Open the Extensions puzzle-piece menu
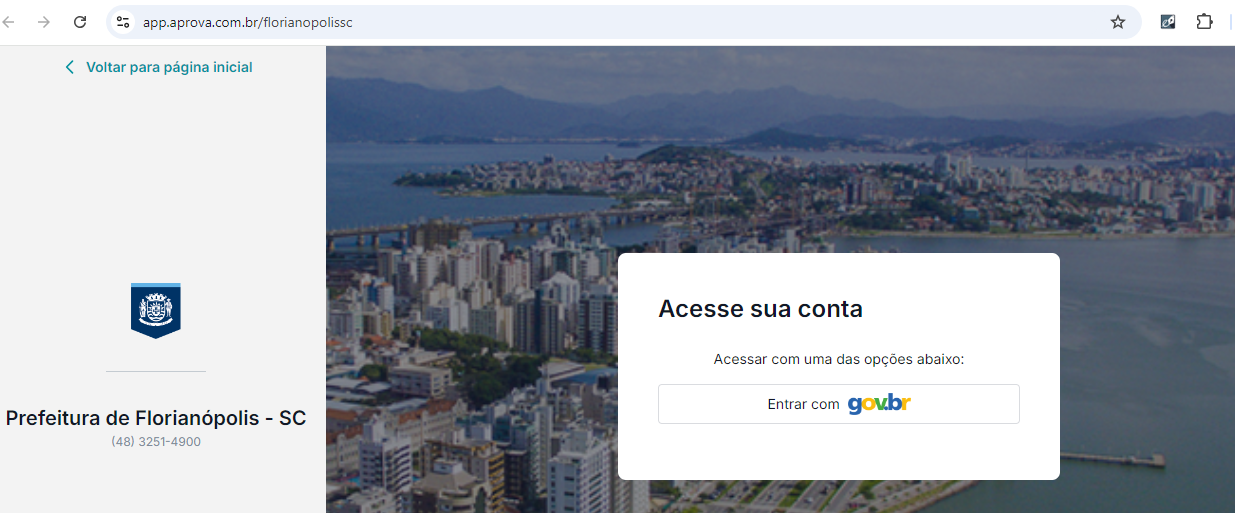Screen dimensions: 1235x513 1204,22
